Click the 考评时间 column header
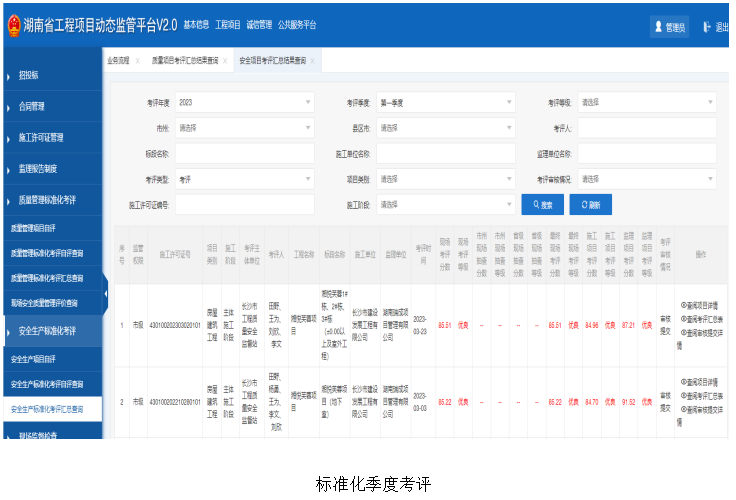 (423, 254)
